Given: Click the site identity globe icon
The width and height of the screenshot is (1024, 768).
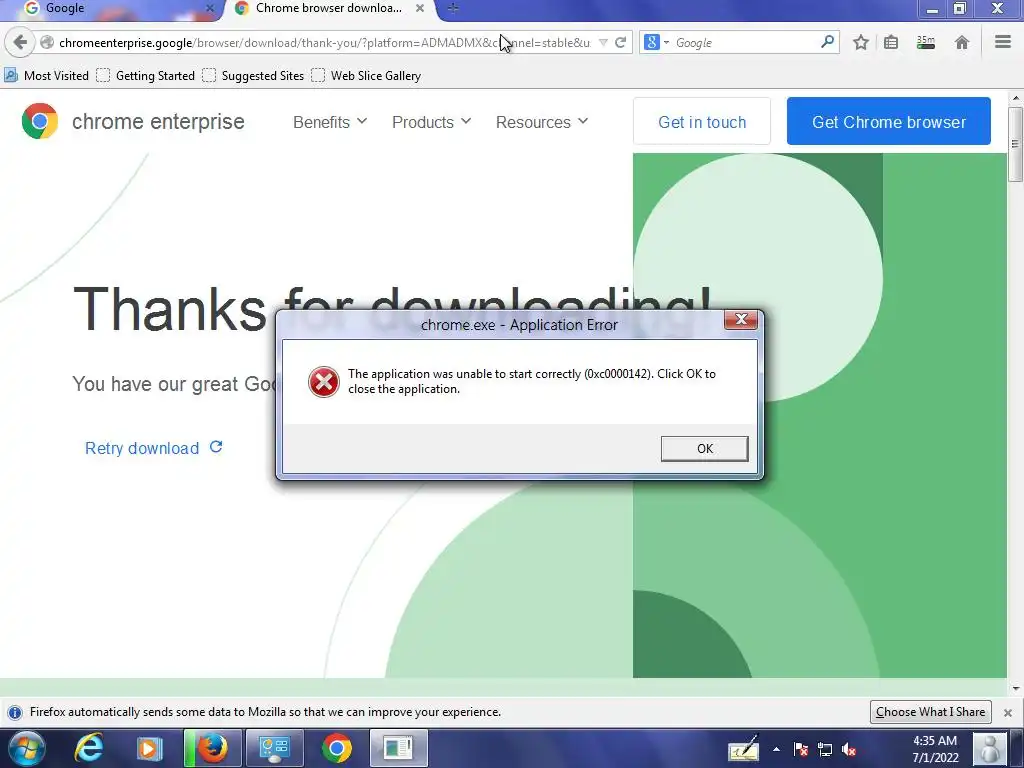Looking at the screenshot, I should [x=46, y=42].
